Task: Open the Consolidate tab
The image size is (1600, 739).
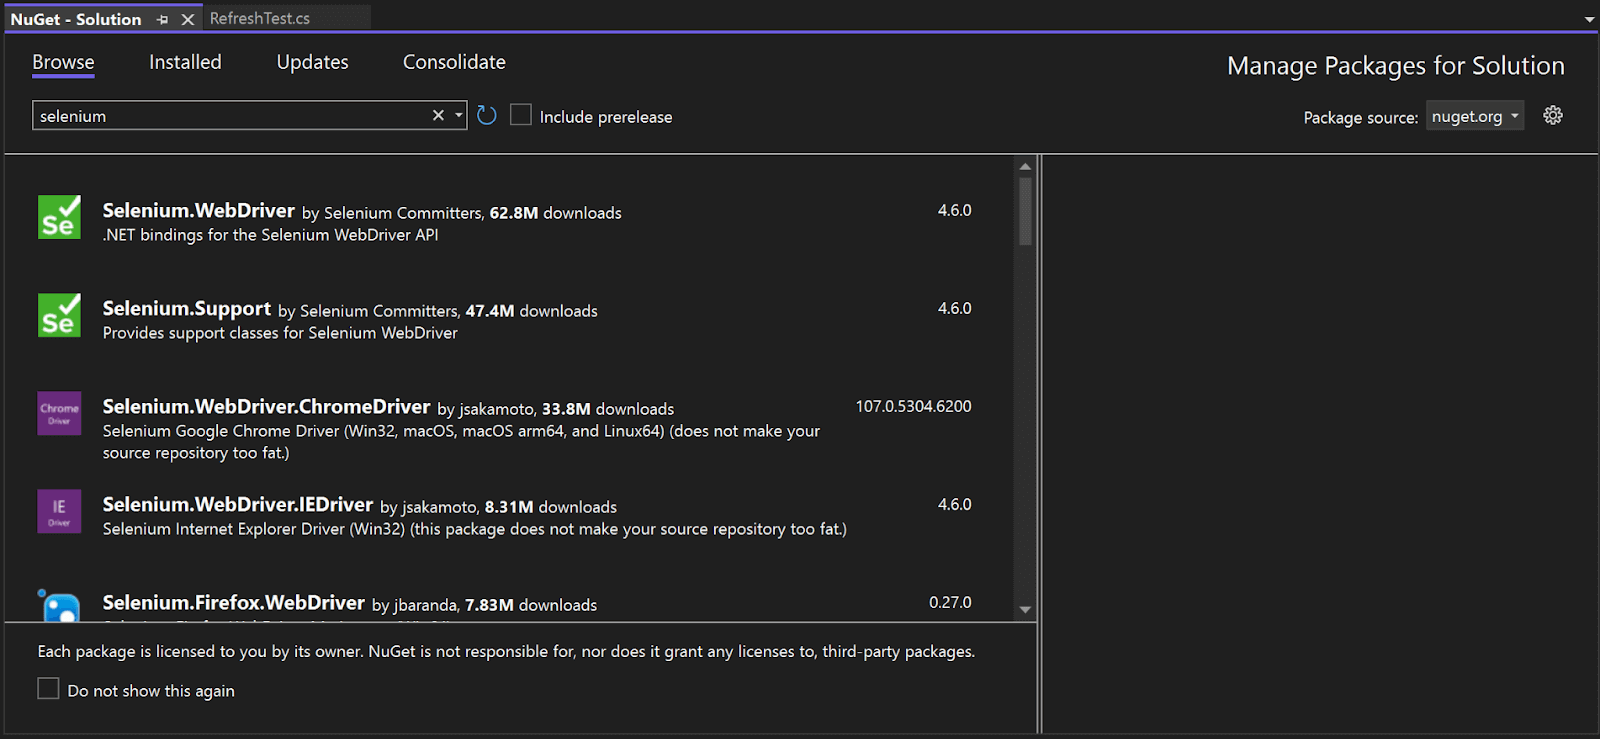Action: click(454, 62)
